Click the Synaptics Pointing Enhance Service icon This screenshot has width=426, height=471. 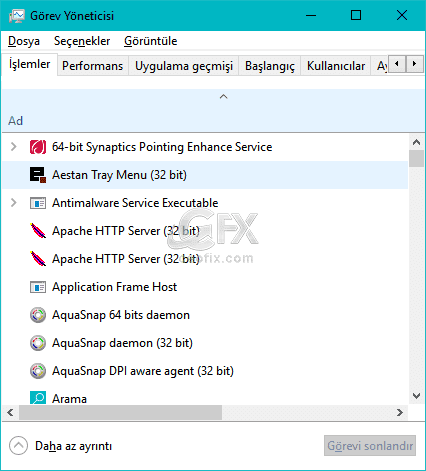point(38,147)
